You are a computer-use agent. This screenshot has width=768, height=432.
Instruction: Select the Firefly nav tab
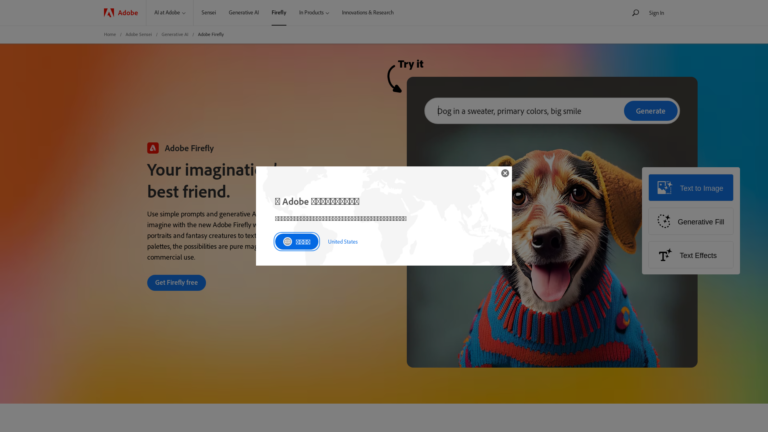point(279,13)
